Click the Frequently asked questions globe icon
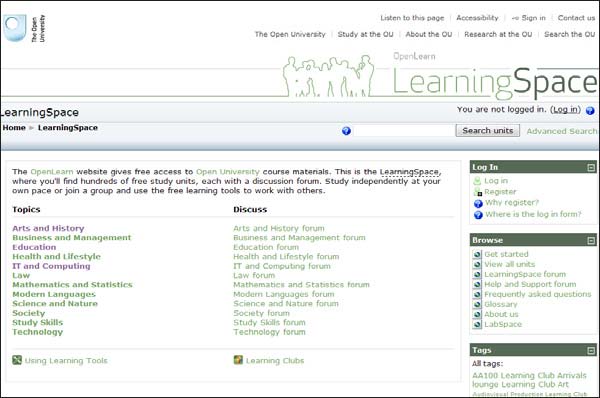This screenshot has width=600, height=398. pos(477,294)
